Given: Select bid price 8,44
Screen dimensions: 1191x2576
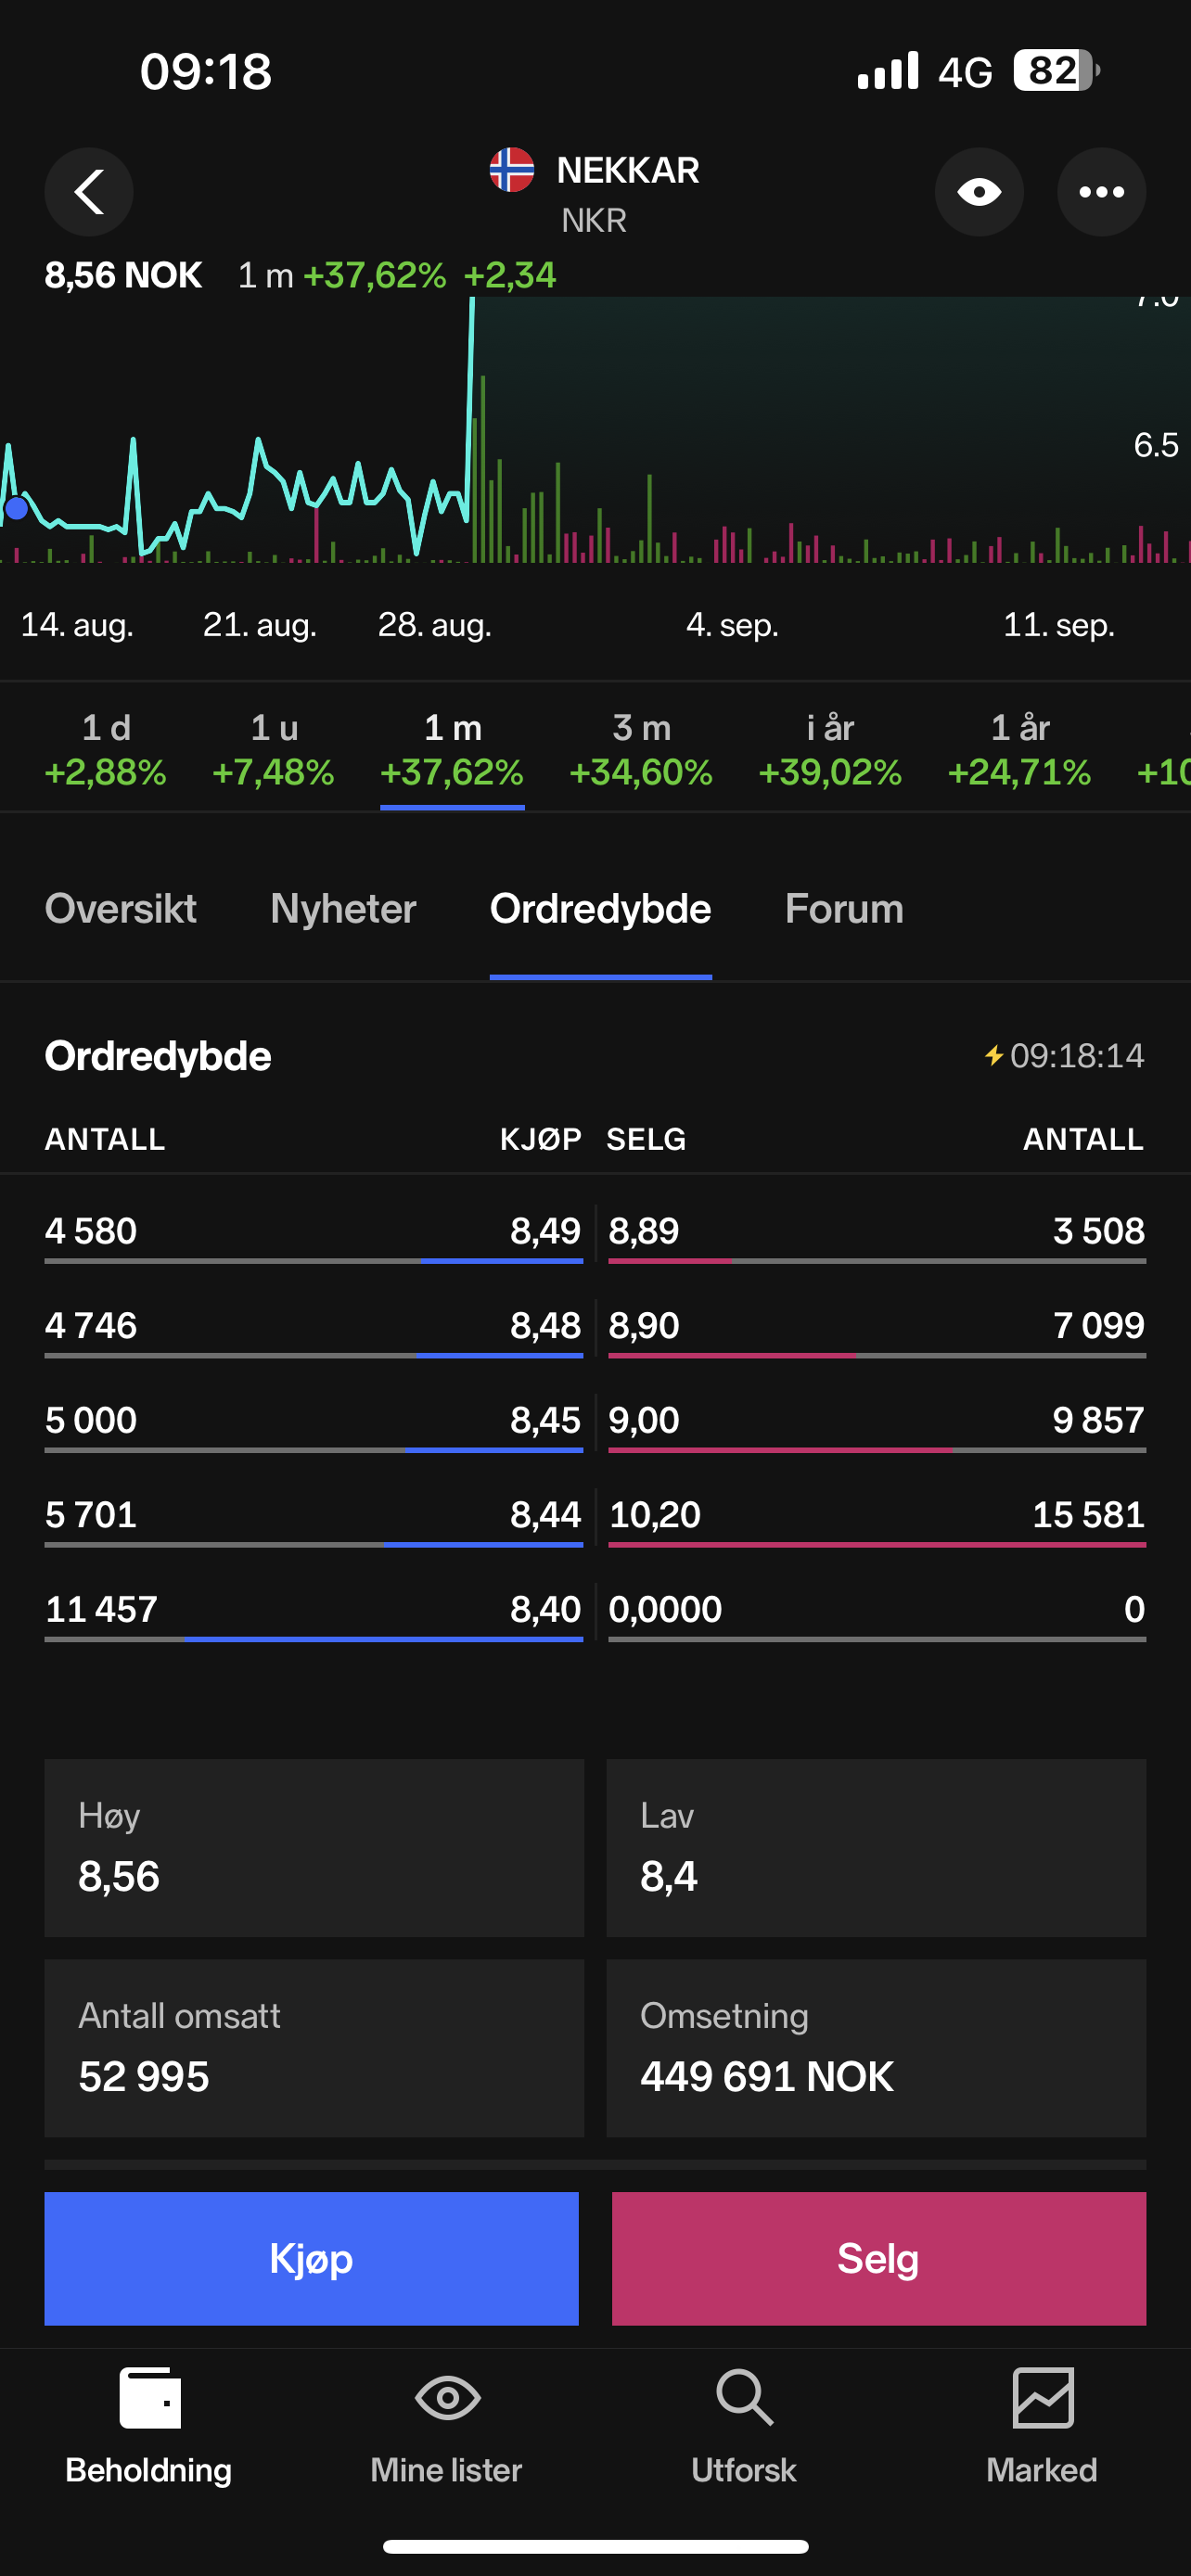Looking at the screenshot, I should tap(545, 1515).
